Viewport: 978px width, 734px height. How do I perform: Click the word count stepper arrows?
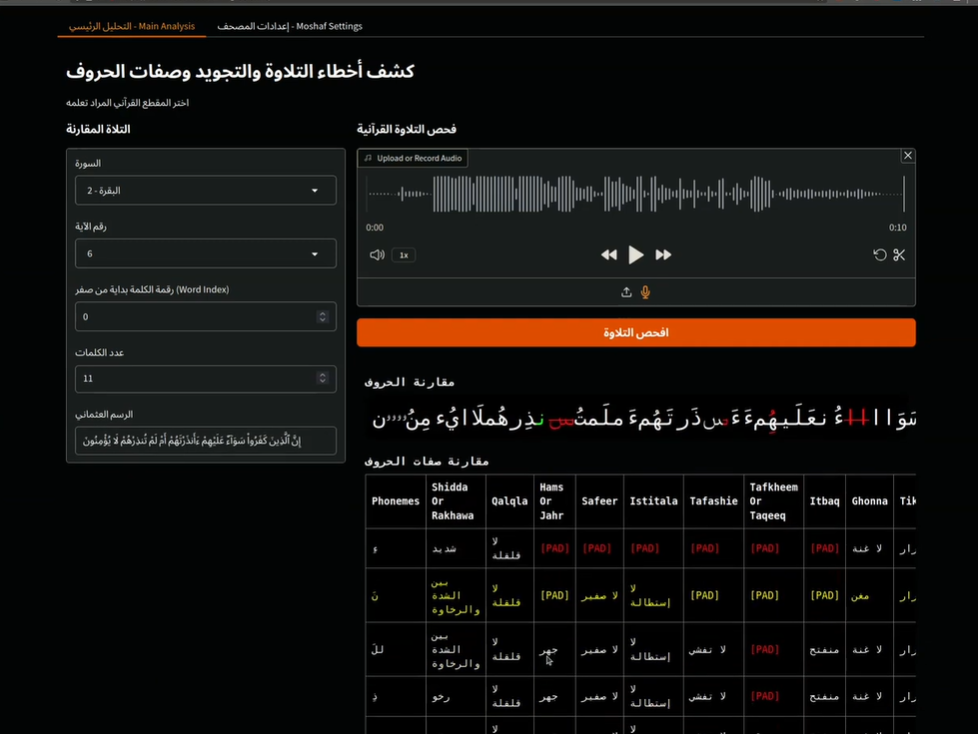(322, 378)
